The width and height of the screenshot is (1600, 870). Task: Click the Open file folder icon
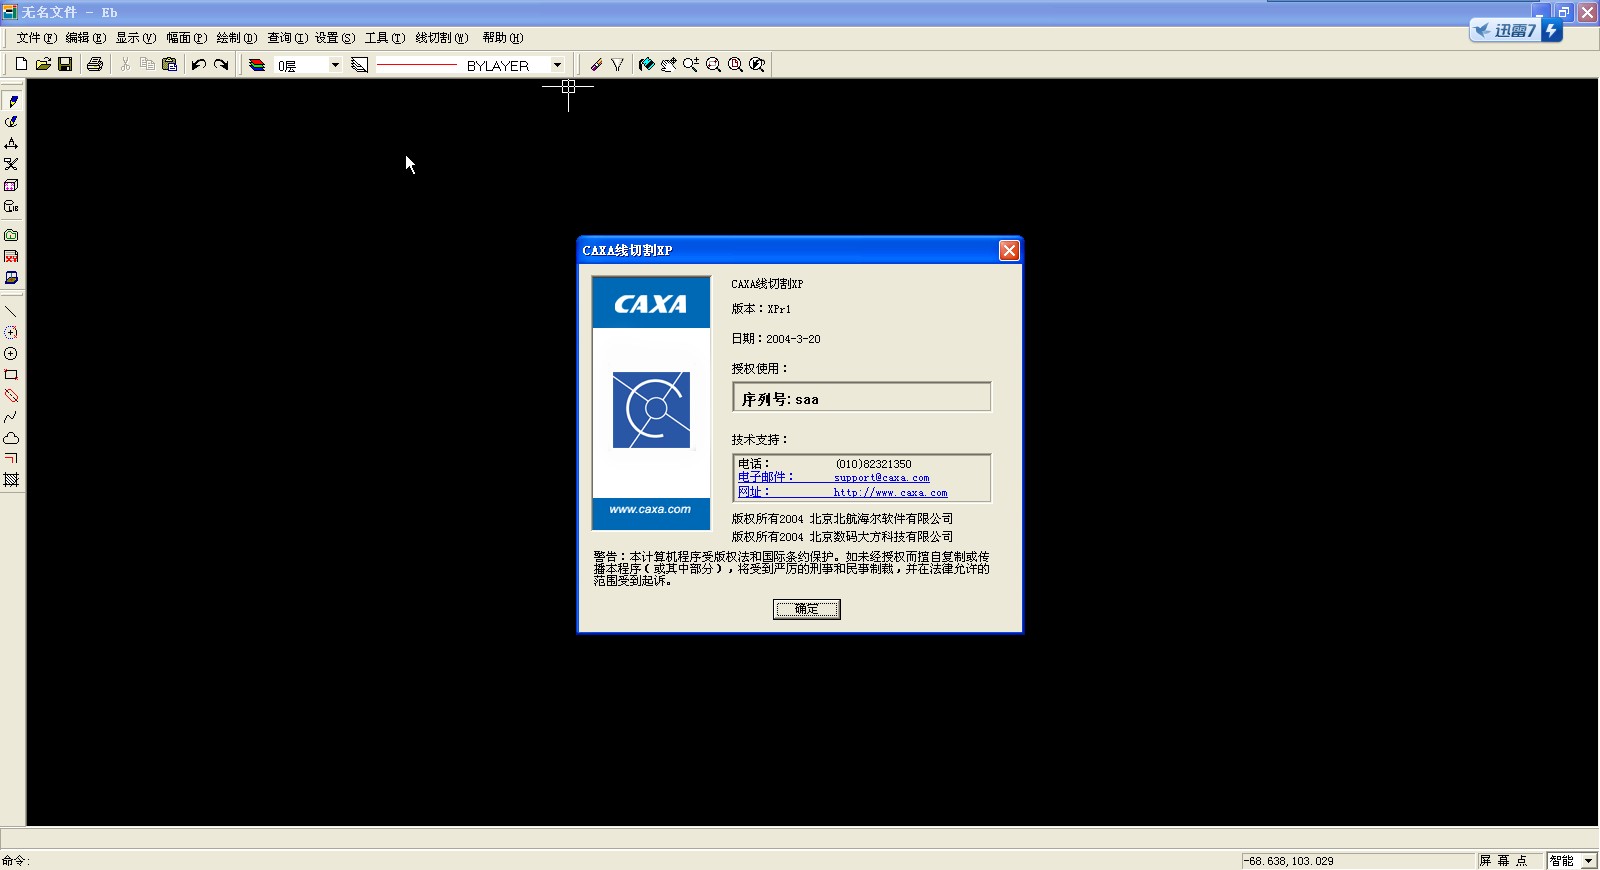point(43,64)
